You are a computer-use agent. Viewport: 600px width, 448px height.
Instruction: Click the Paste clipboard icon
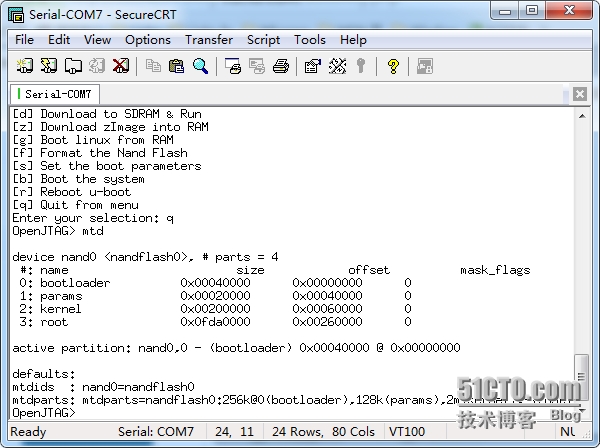[176, 66]
